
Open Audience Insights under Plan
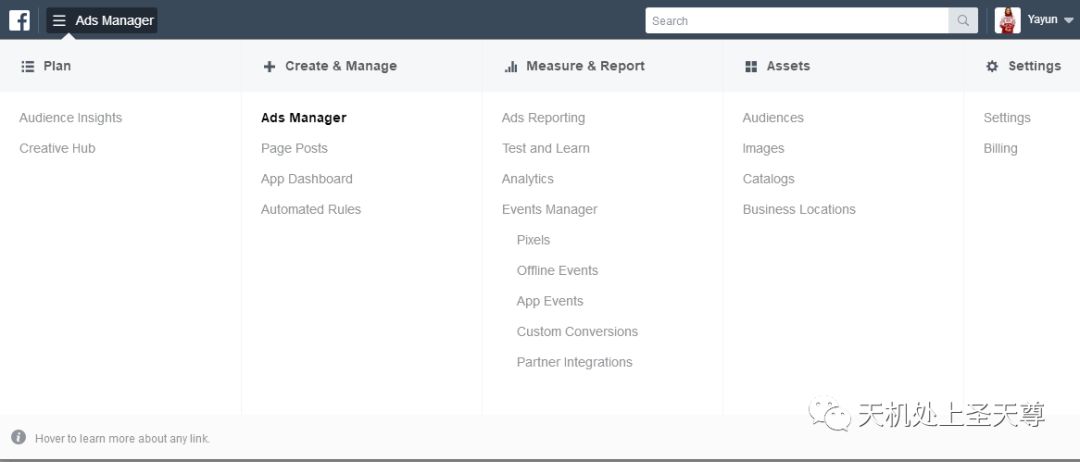click(x=70, y=118)
